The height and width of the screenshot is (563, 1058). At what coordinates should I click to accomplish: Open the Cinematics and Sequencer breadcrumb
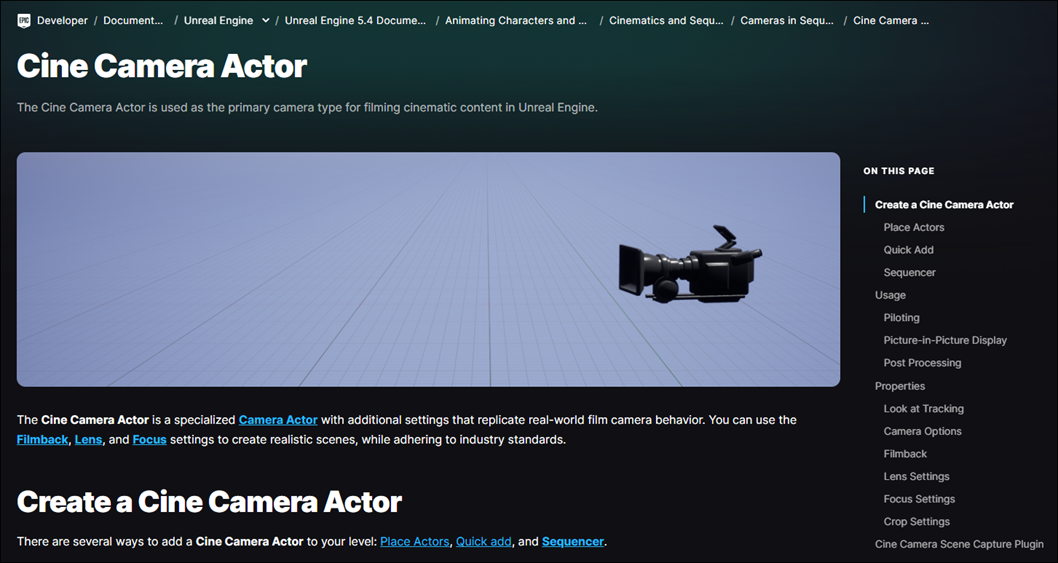click(666, 20)
